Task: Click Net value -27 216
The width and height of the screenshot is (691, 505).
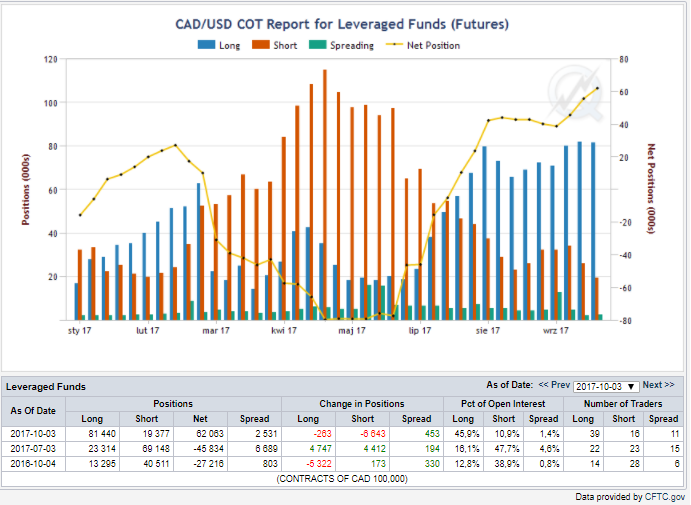Action: [x=208, y=464]
